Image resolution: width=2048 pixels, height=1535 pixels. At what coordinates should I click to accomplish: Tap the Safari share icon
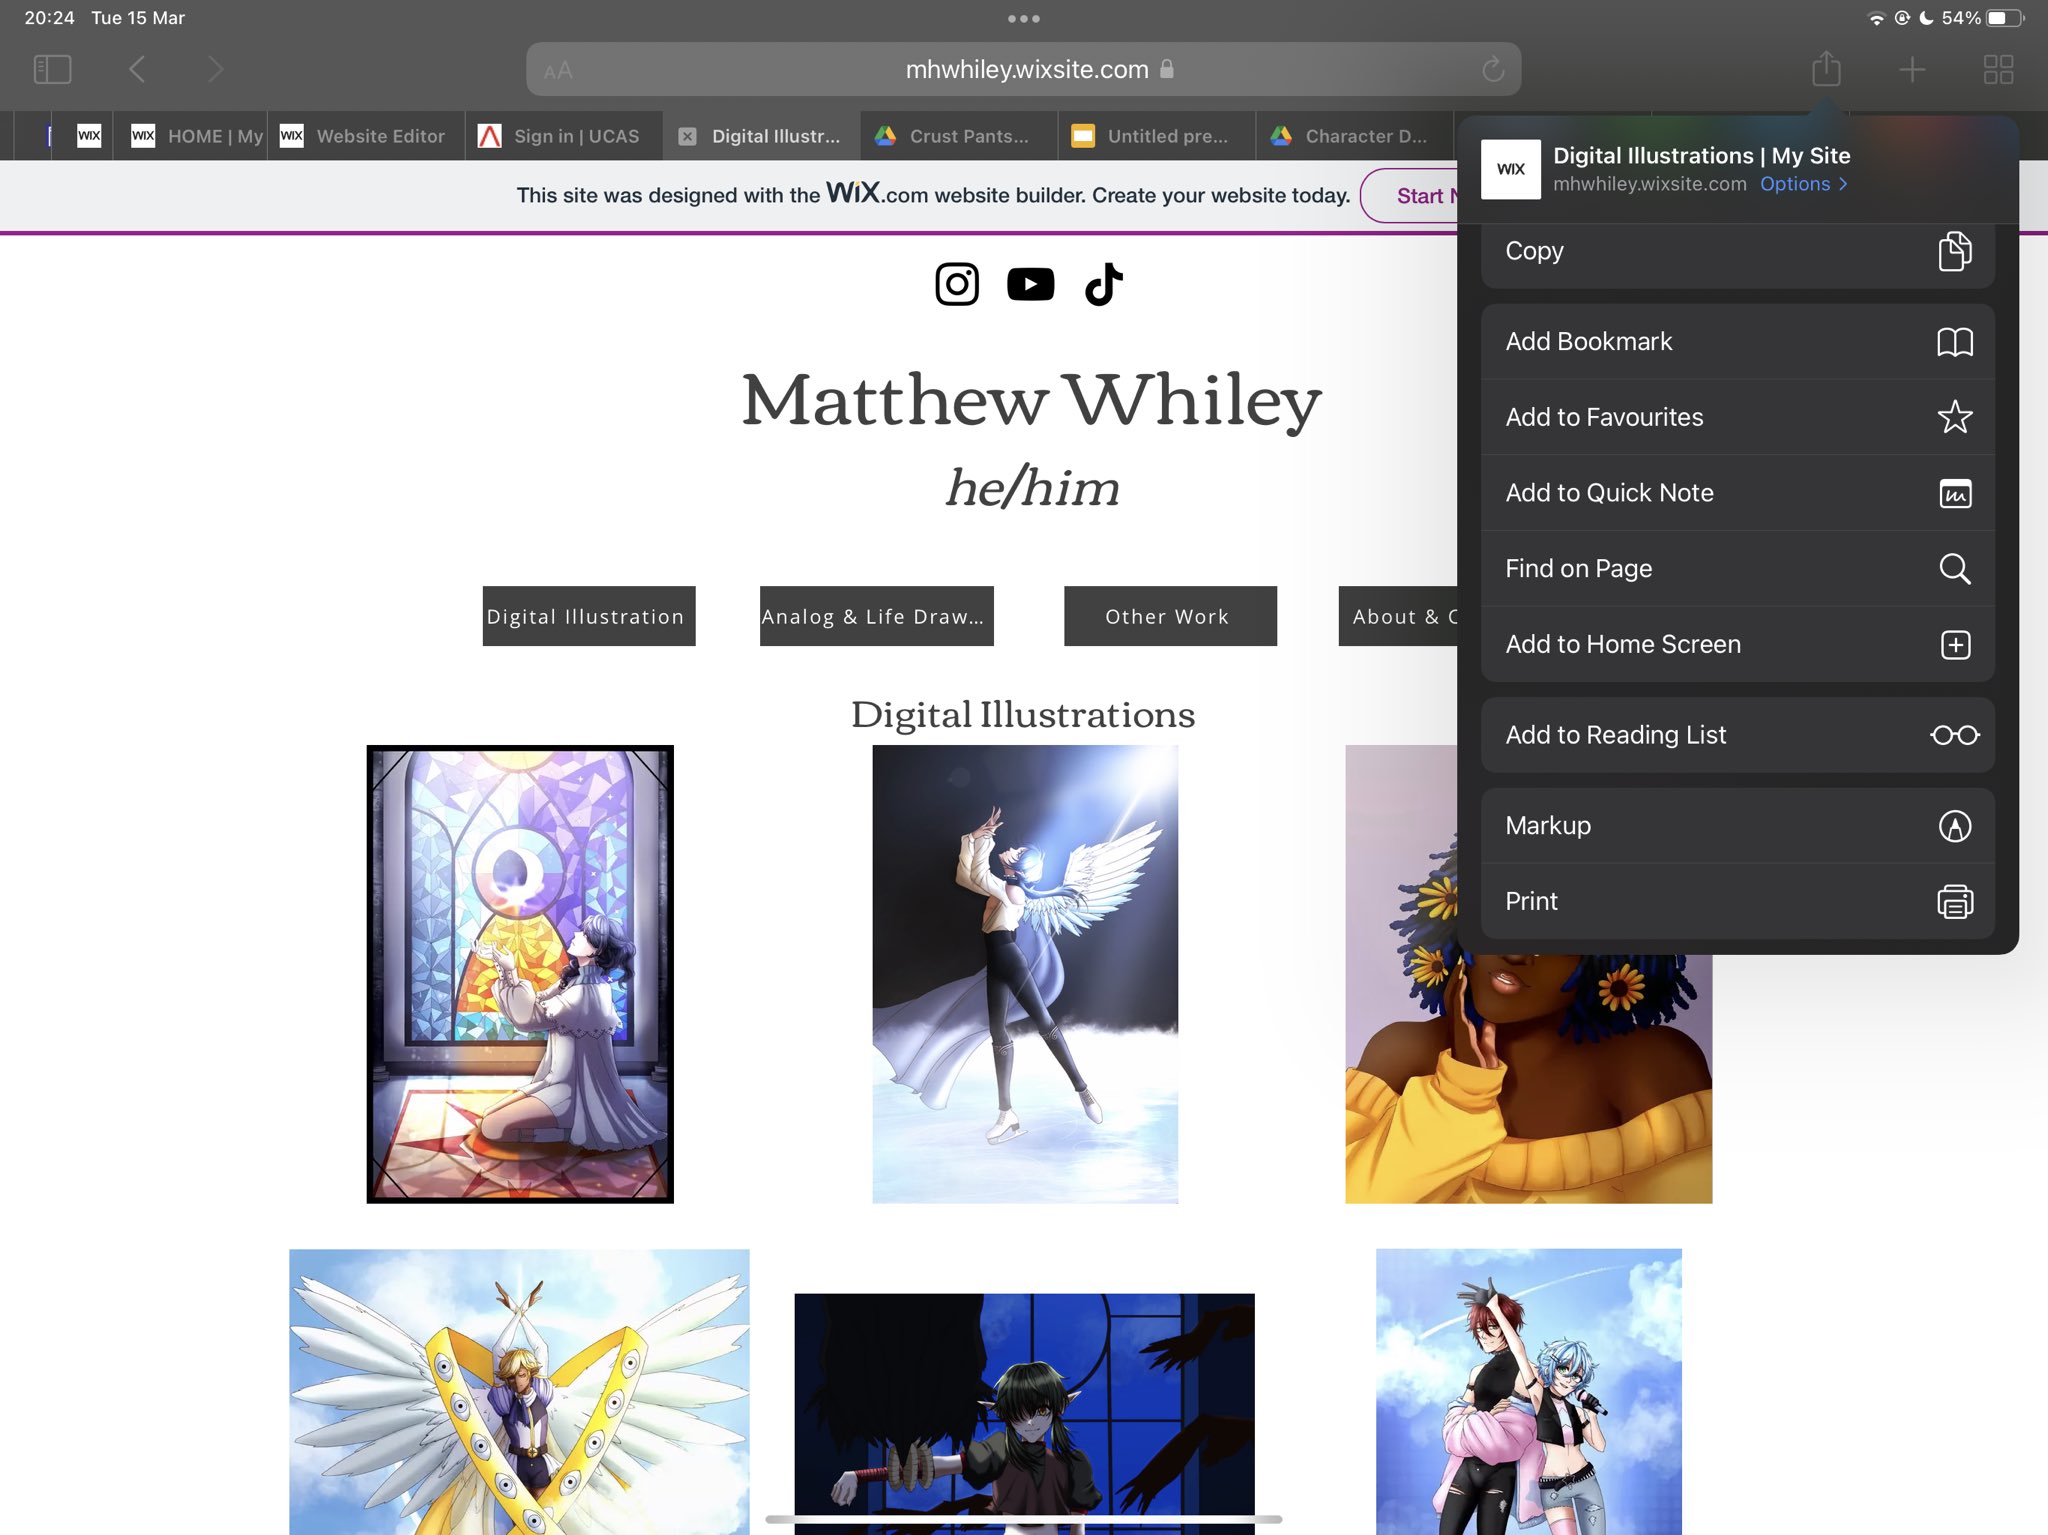pos(1826,69)
